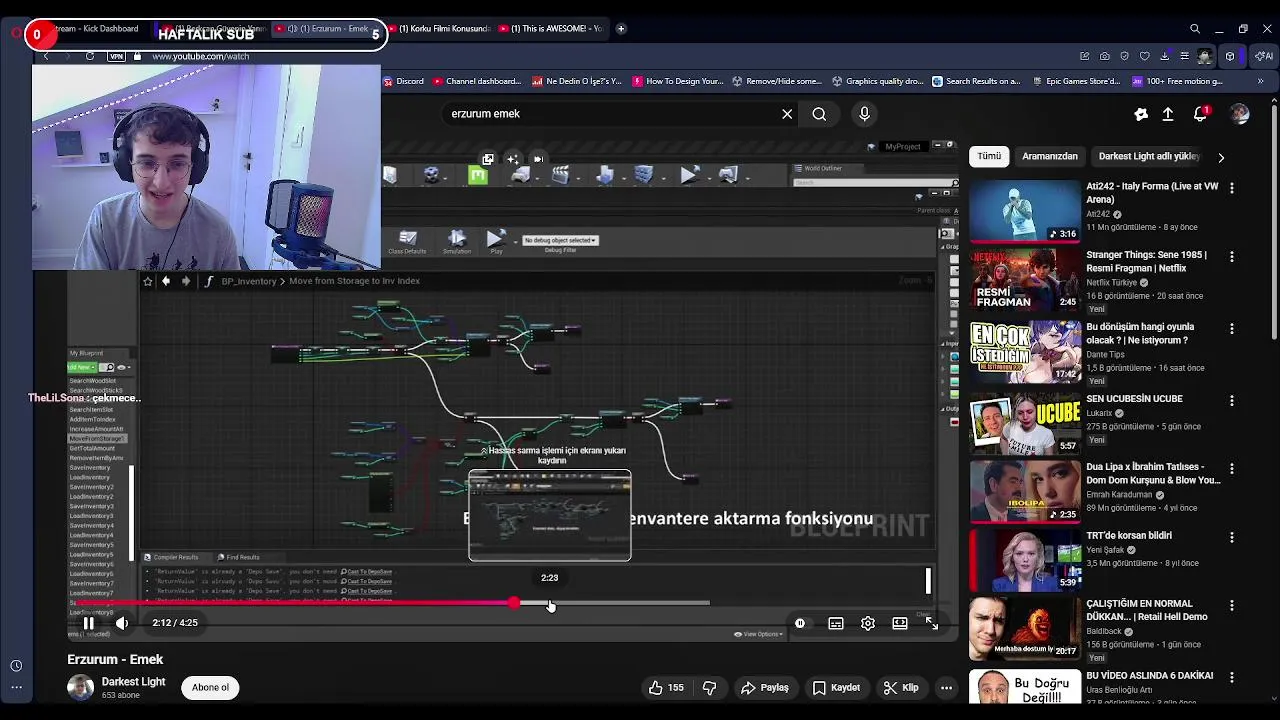1280x720 pixels.
Task: Open options menu for Stranger Things video
Action: pos(1231,257)
